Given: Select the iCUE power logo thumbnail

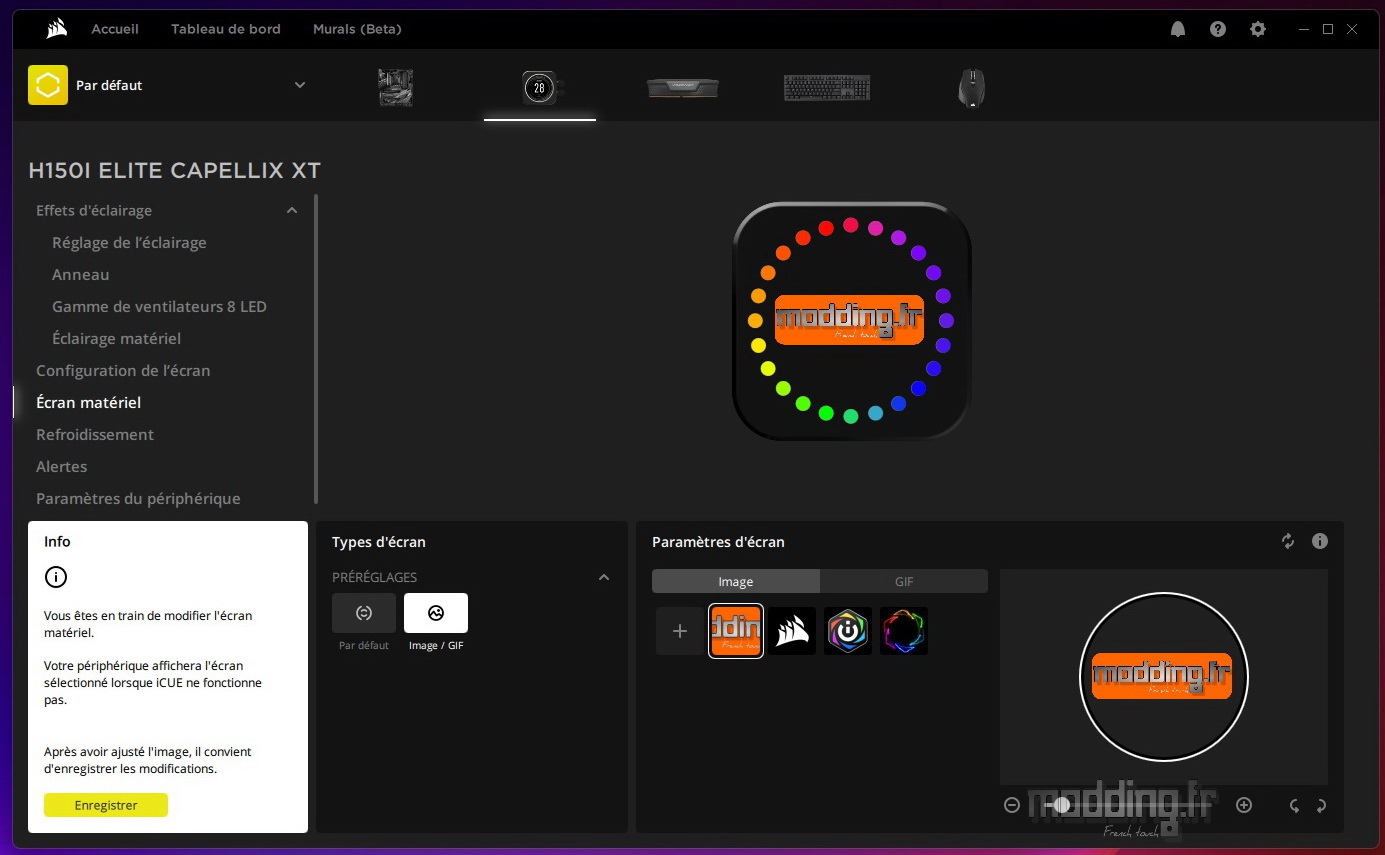Looking at the screenshot, I should (848, 631).
